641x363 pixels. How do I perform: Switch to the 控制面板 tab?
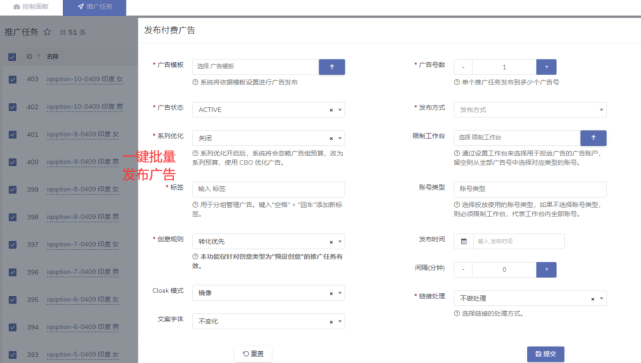click(31, 7)
